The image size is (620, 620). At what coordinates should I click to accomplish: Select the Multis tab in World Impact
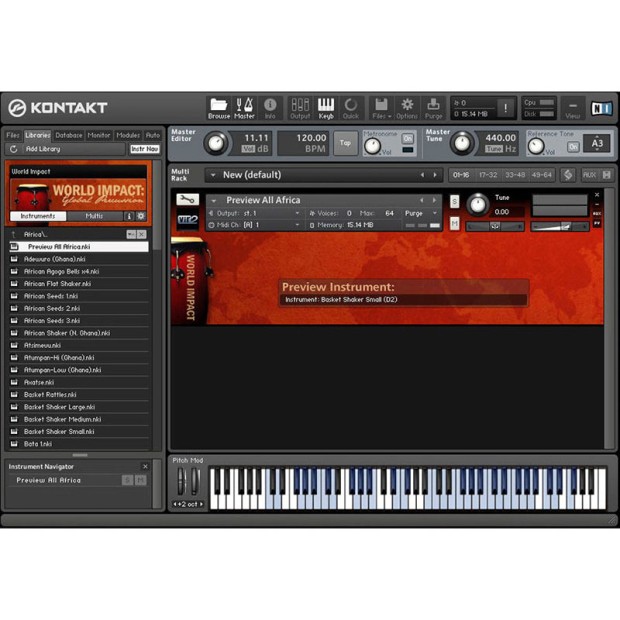tap(94, 216)
